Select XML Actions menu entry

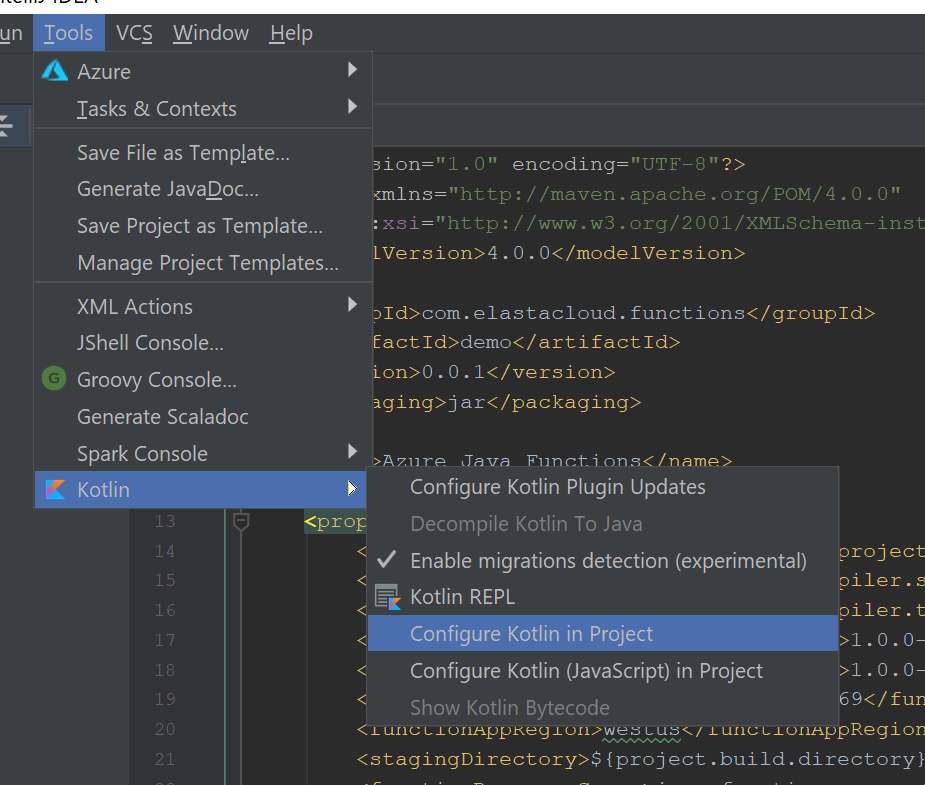pyautogui.click(x=204, y=307)
